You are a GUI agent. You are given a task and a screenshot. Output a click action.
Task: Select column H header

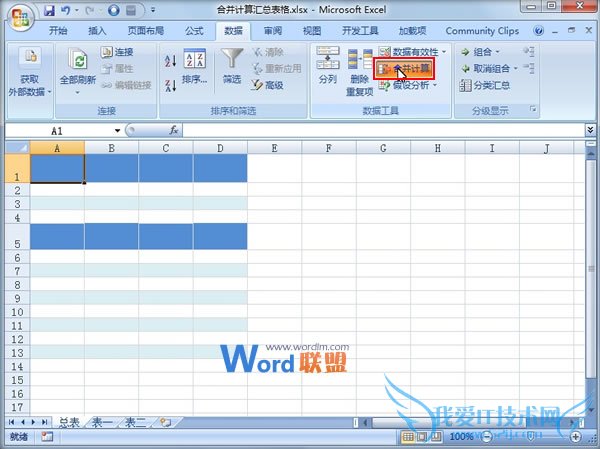437,148
